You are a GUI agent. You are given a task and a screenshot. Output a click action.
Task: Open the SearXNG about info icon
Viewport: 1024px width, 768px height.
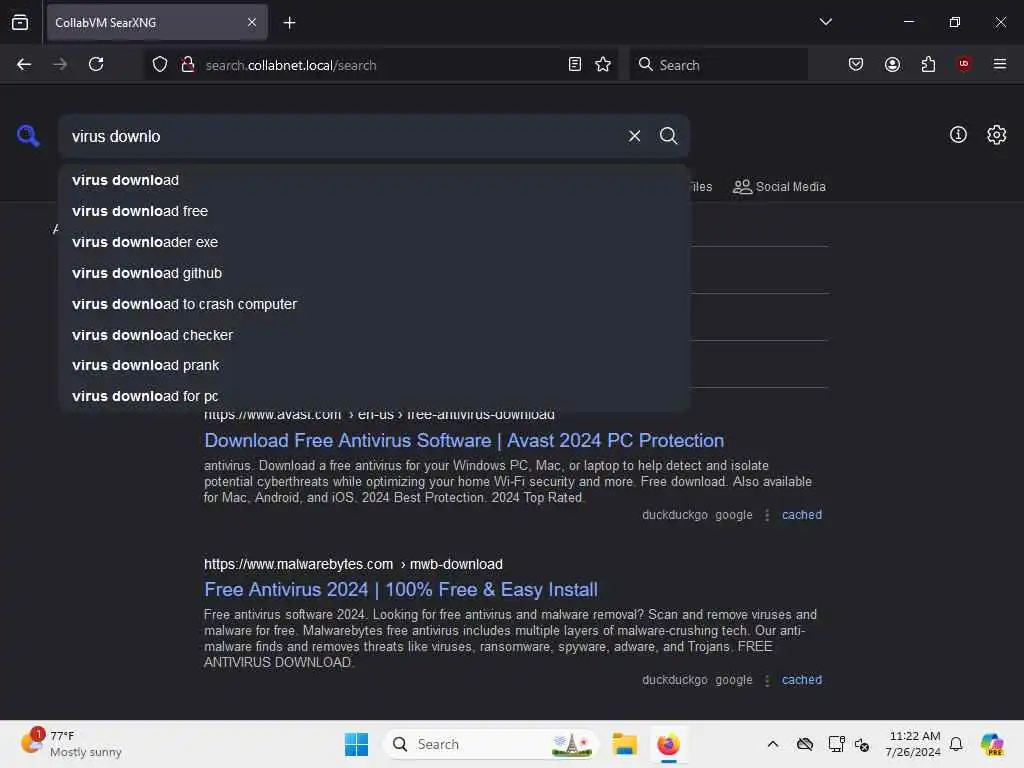(x=958, y=135)
